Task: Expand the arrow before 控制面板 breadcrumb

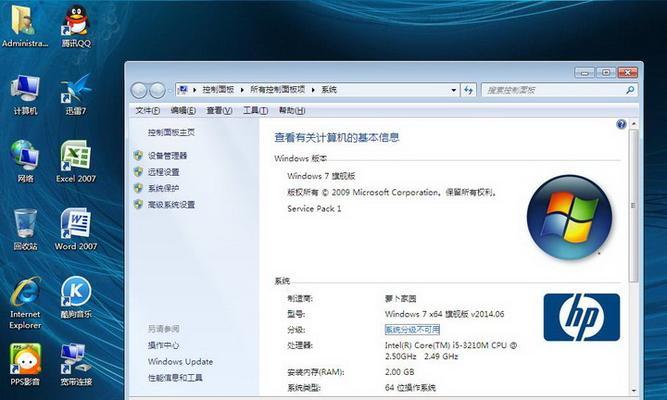Action: pos(194,90)
